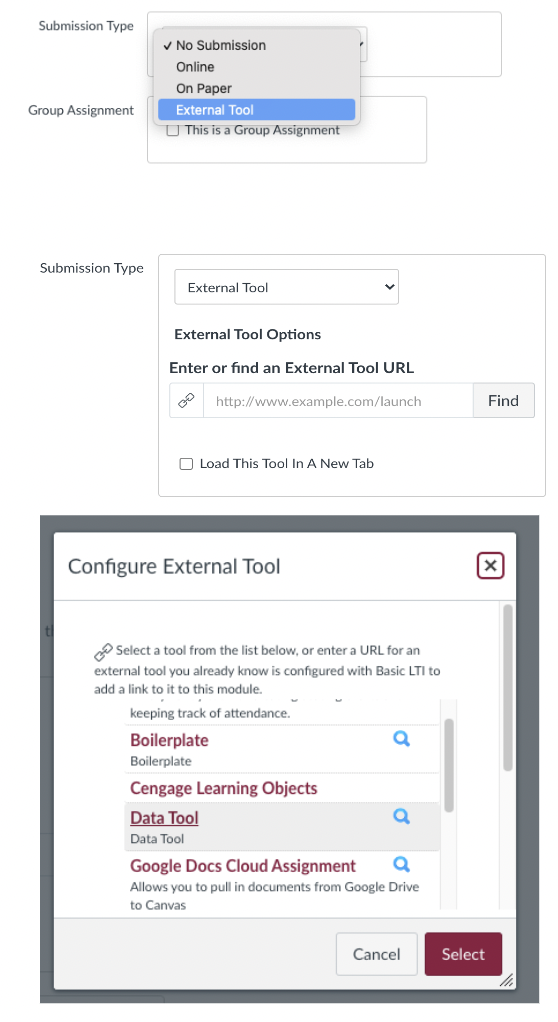Enable This is a Group Assignment checkbox
This screenshot has width=558, height=1022.
click(x=173, y=130)
